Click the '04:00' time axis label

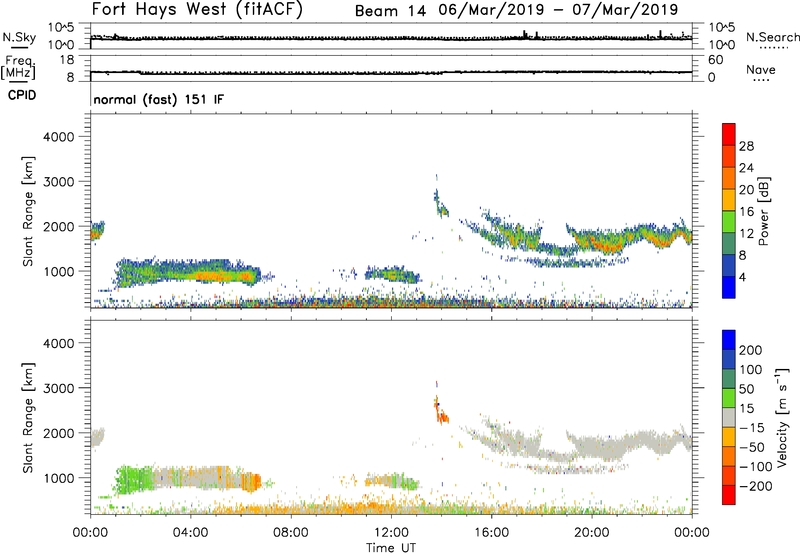click(x=191, y=533)
